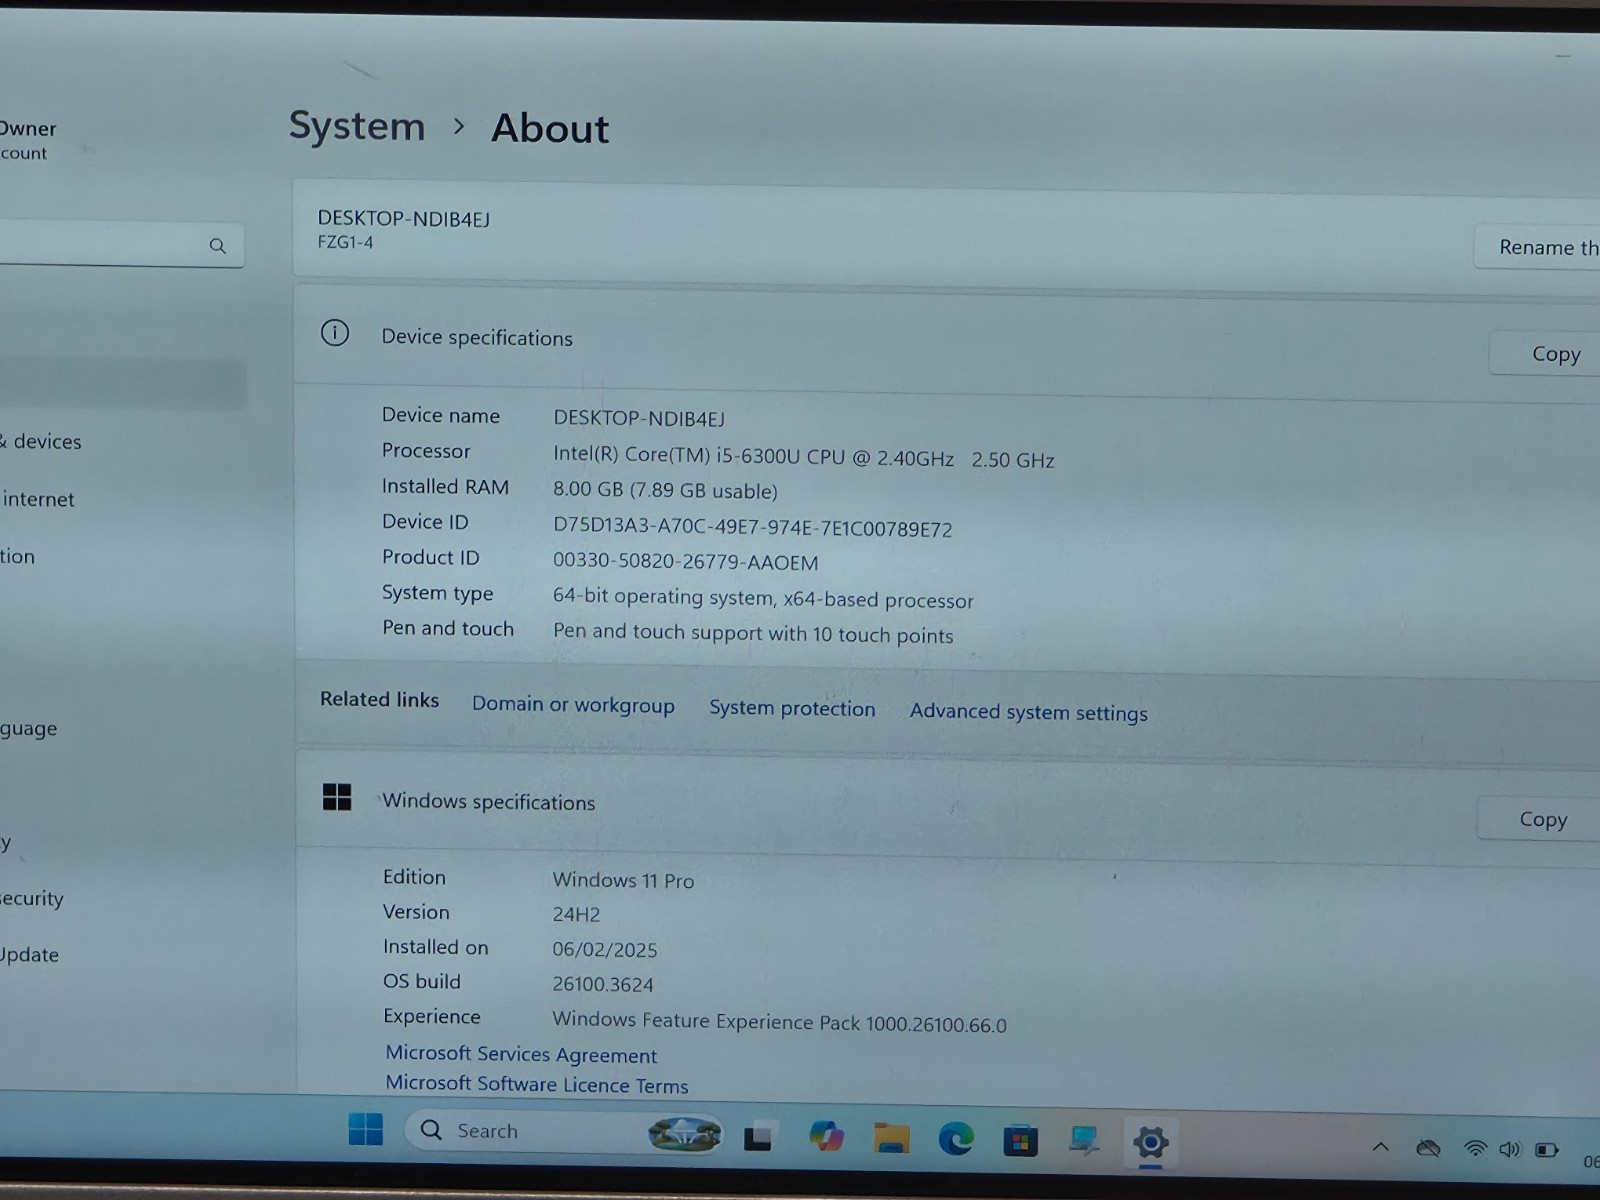The height and width of the screenshot is (1200, 1600).
Task: Click the taskbar Search box
Action: (564, 1132)
